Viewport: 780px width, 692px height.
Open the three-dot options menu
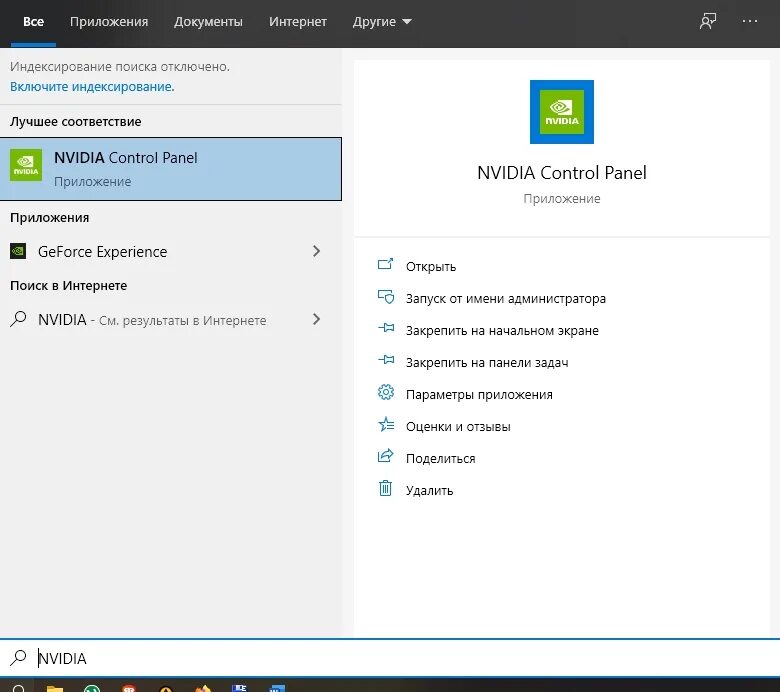click(x=749, y=21)
